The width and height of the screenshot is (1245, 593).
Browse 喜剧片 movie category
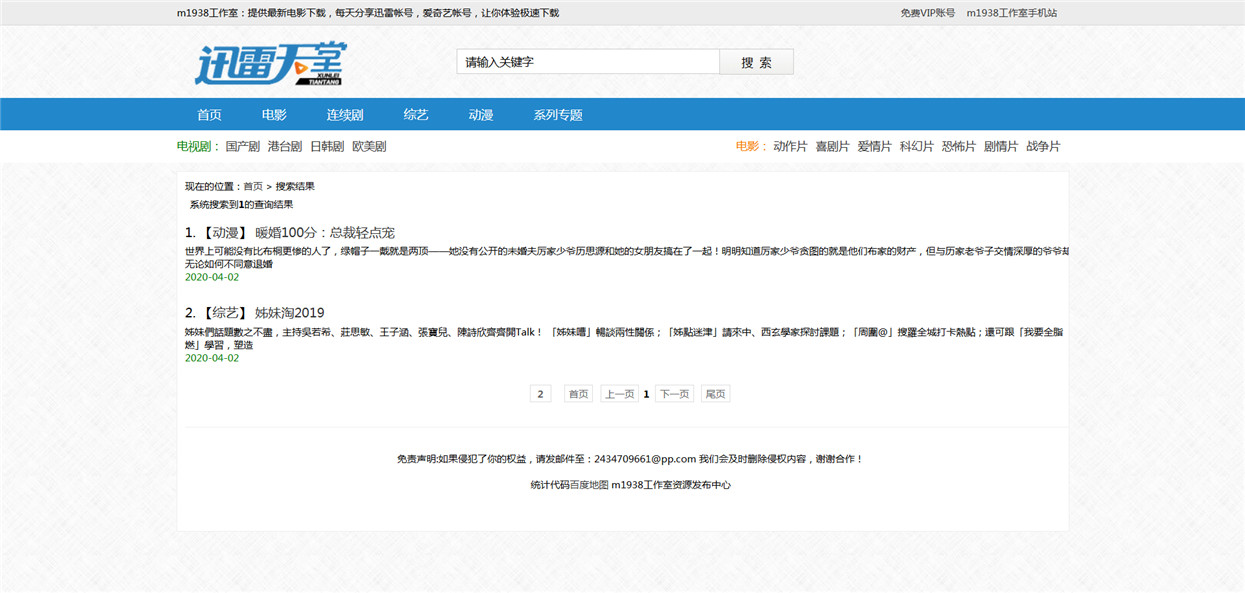[832, 146]
